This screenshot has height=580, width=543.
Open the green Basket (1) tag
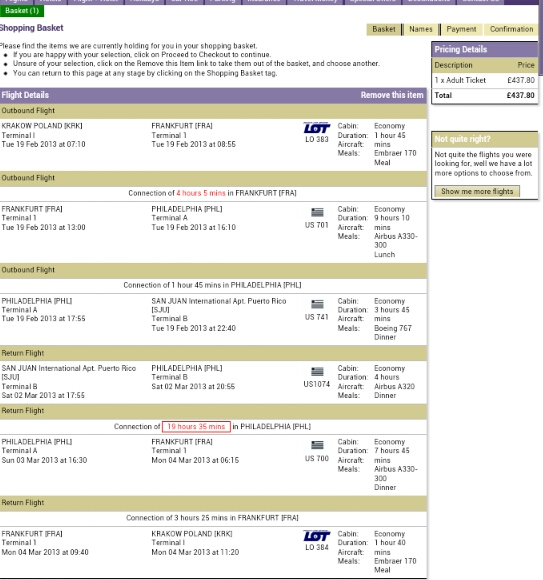pyautogui.click(x=22, y=11)
